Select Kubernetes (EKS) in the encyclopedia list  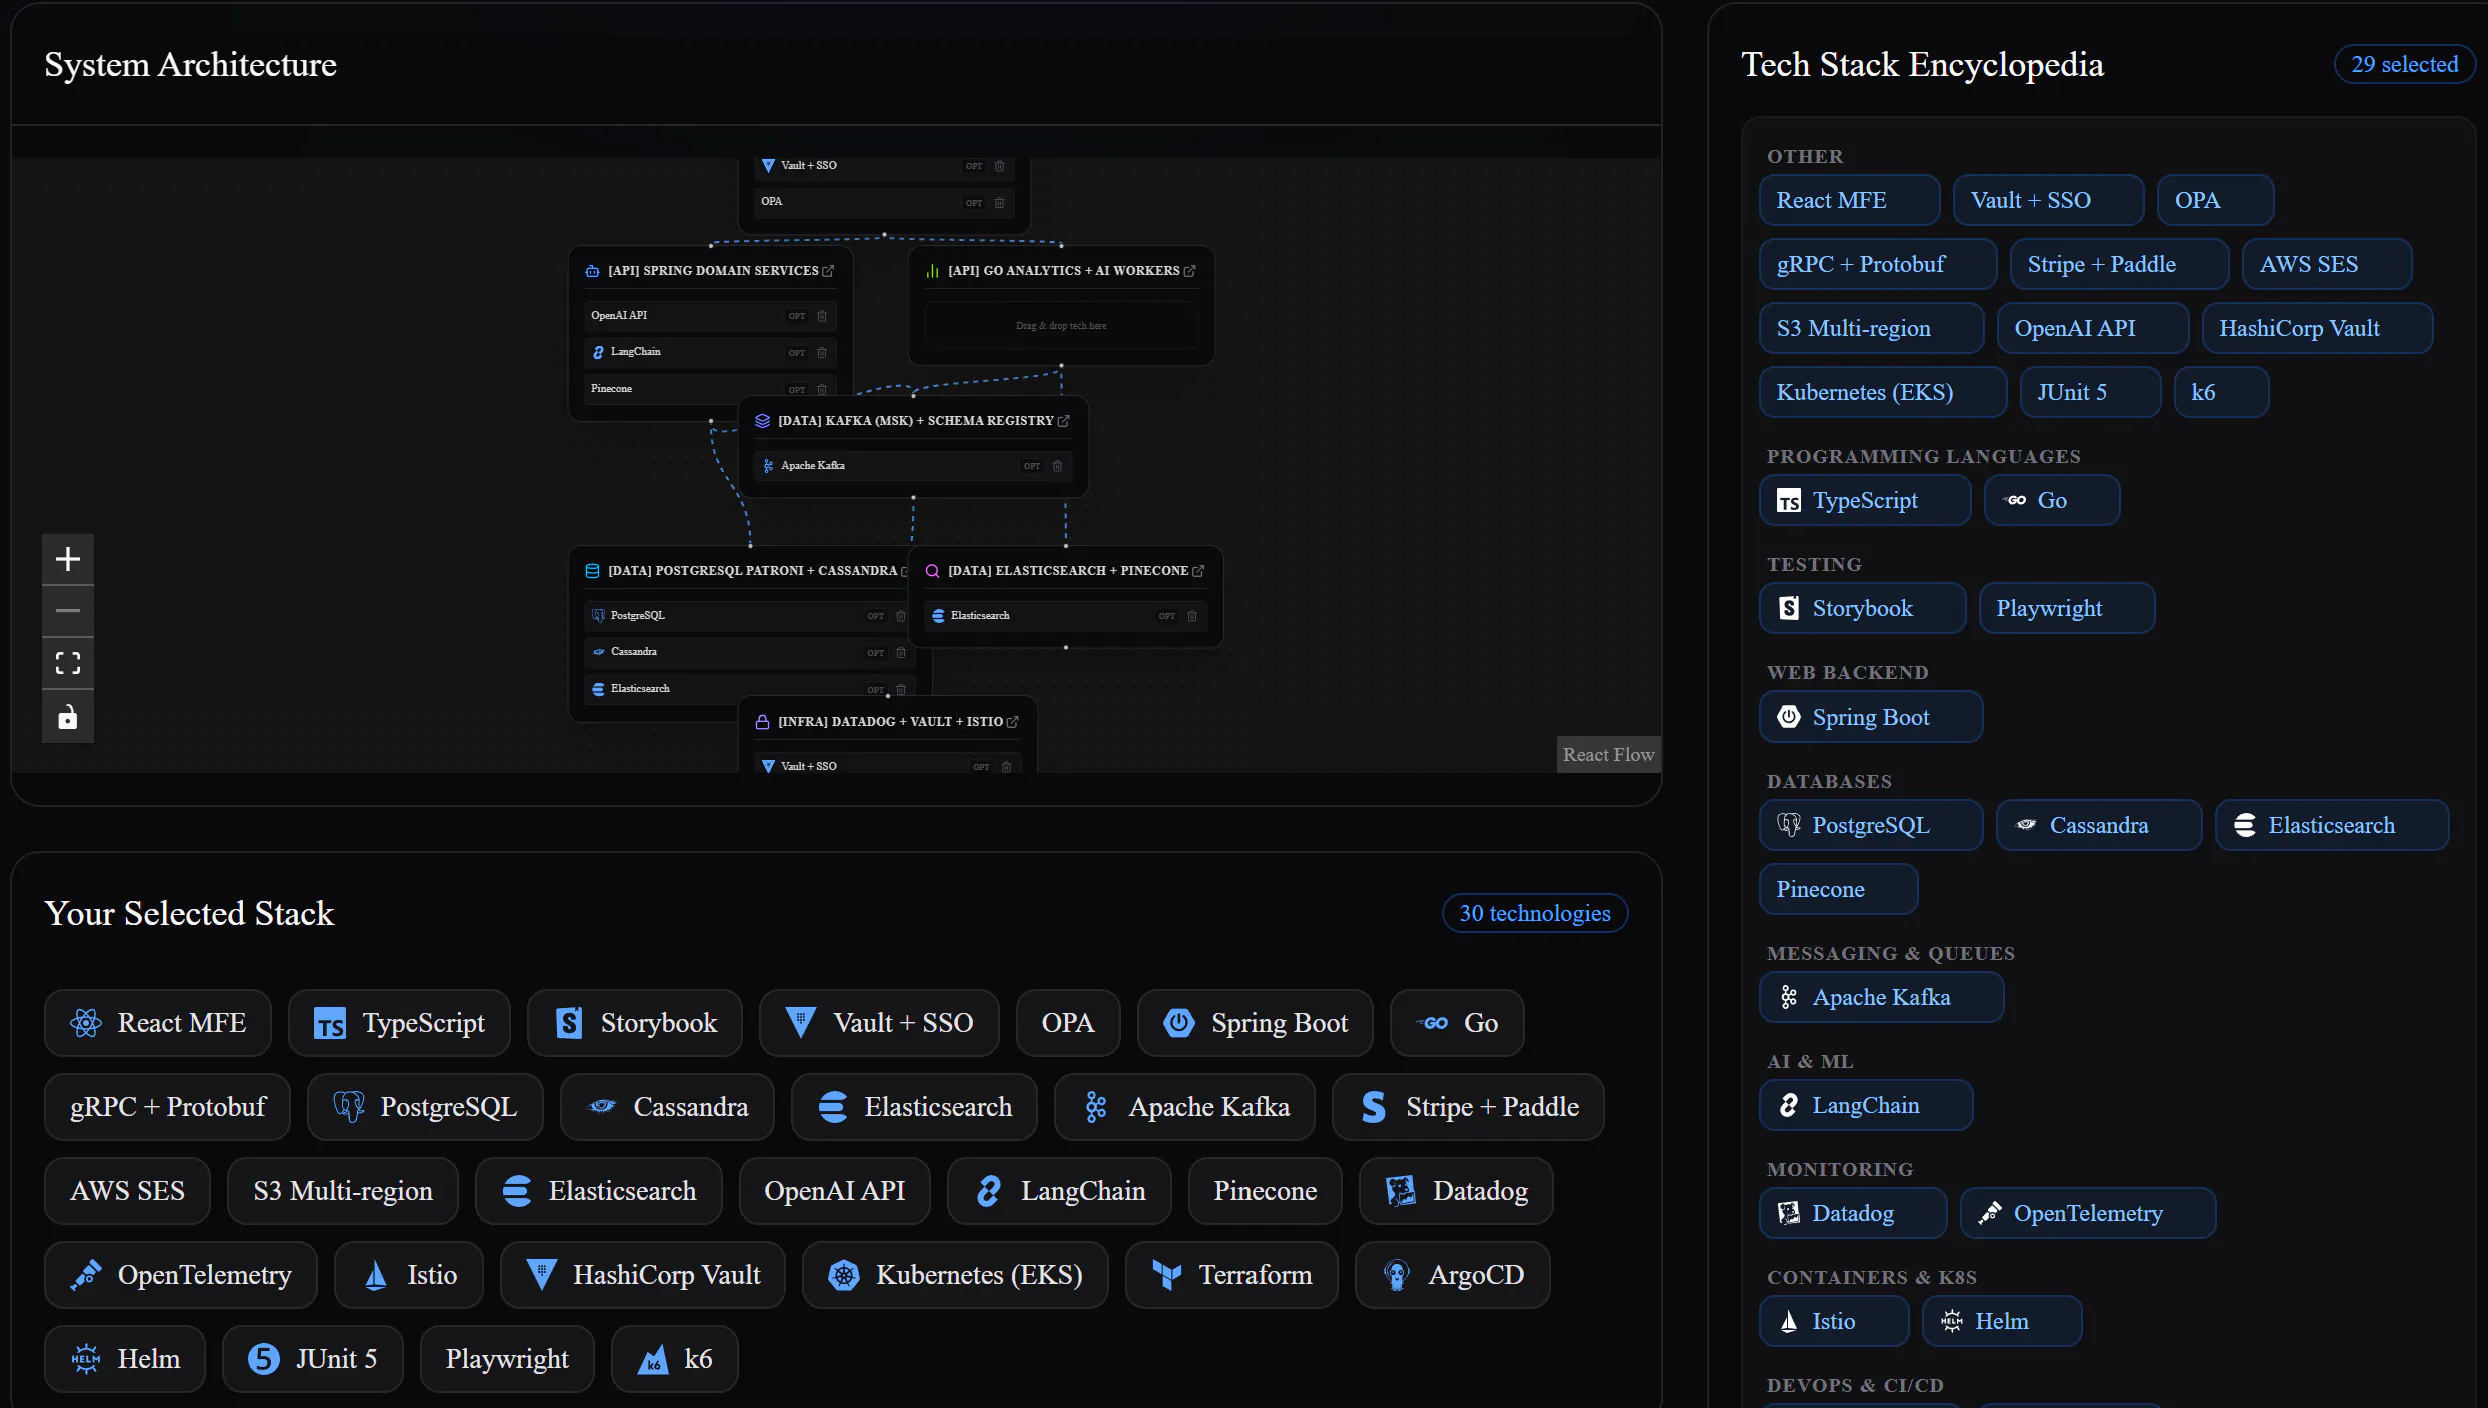click(1883, 392)
